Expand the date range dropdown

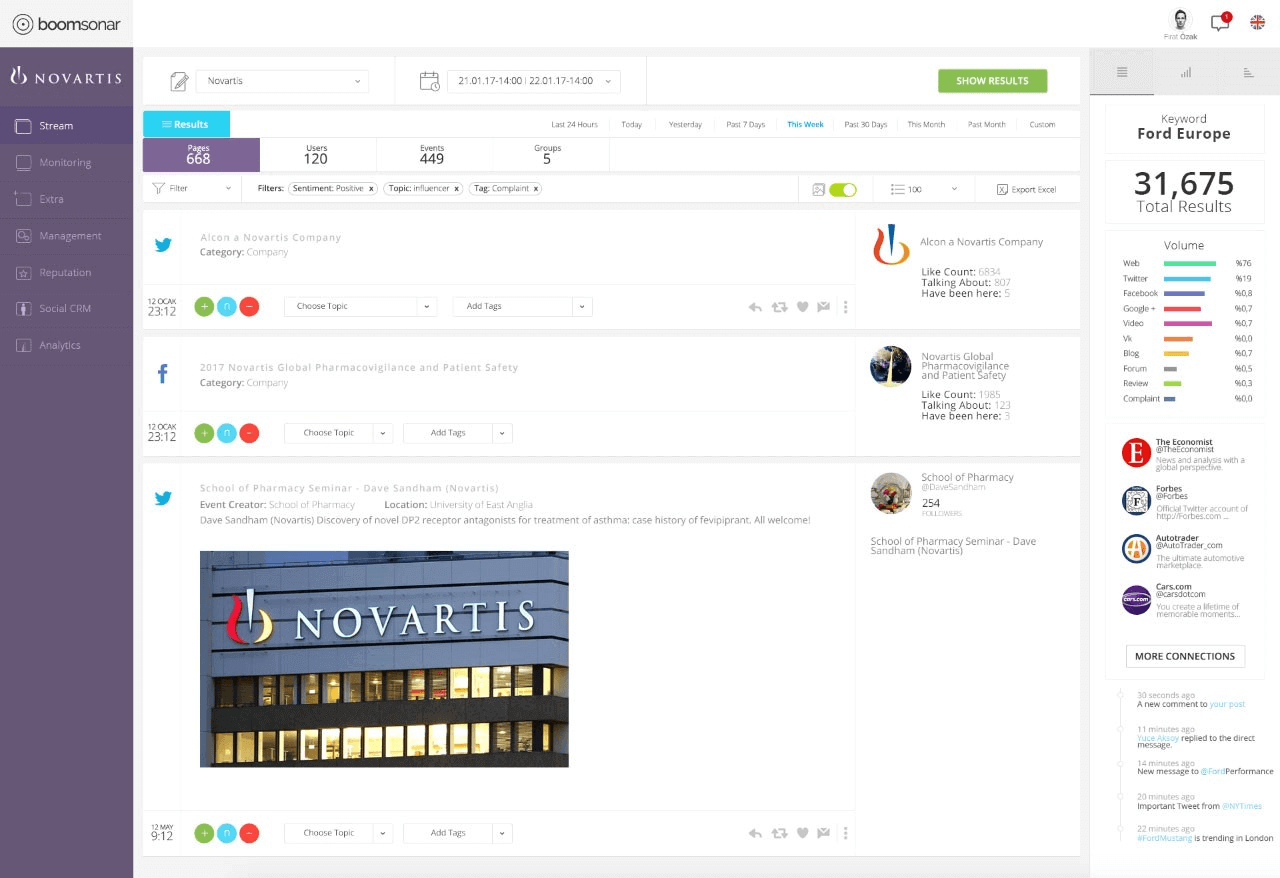[533, 81]
